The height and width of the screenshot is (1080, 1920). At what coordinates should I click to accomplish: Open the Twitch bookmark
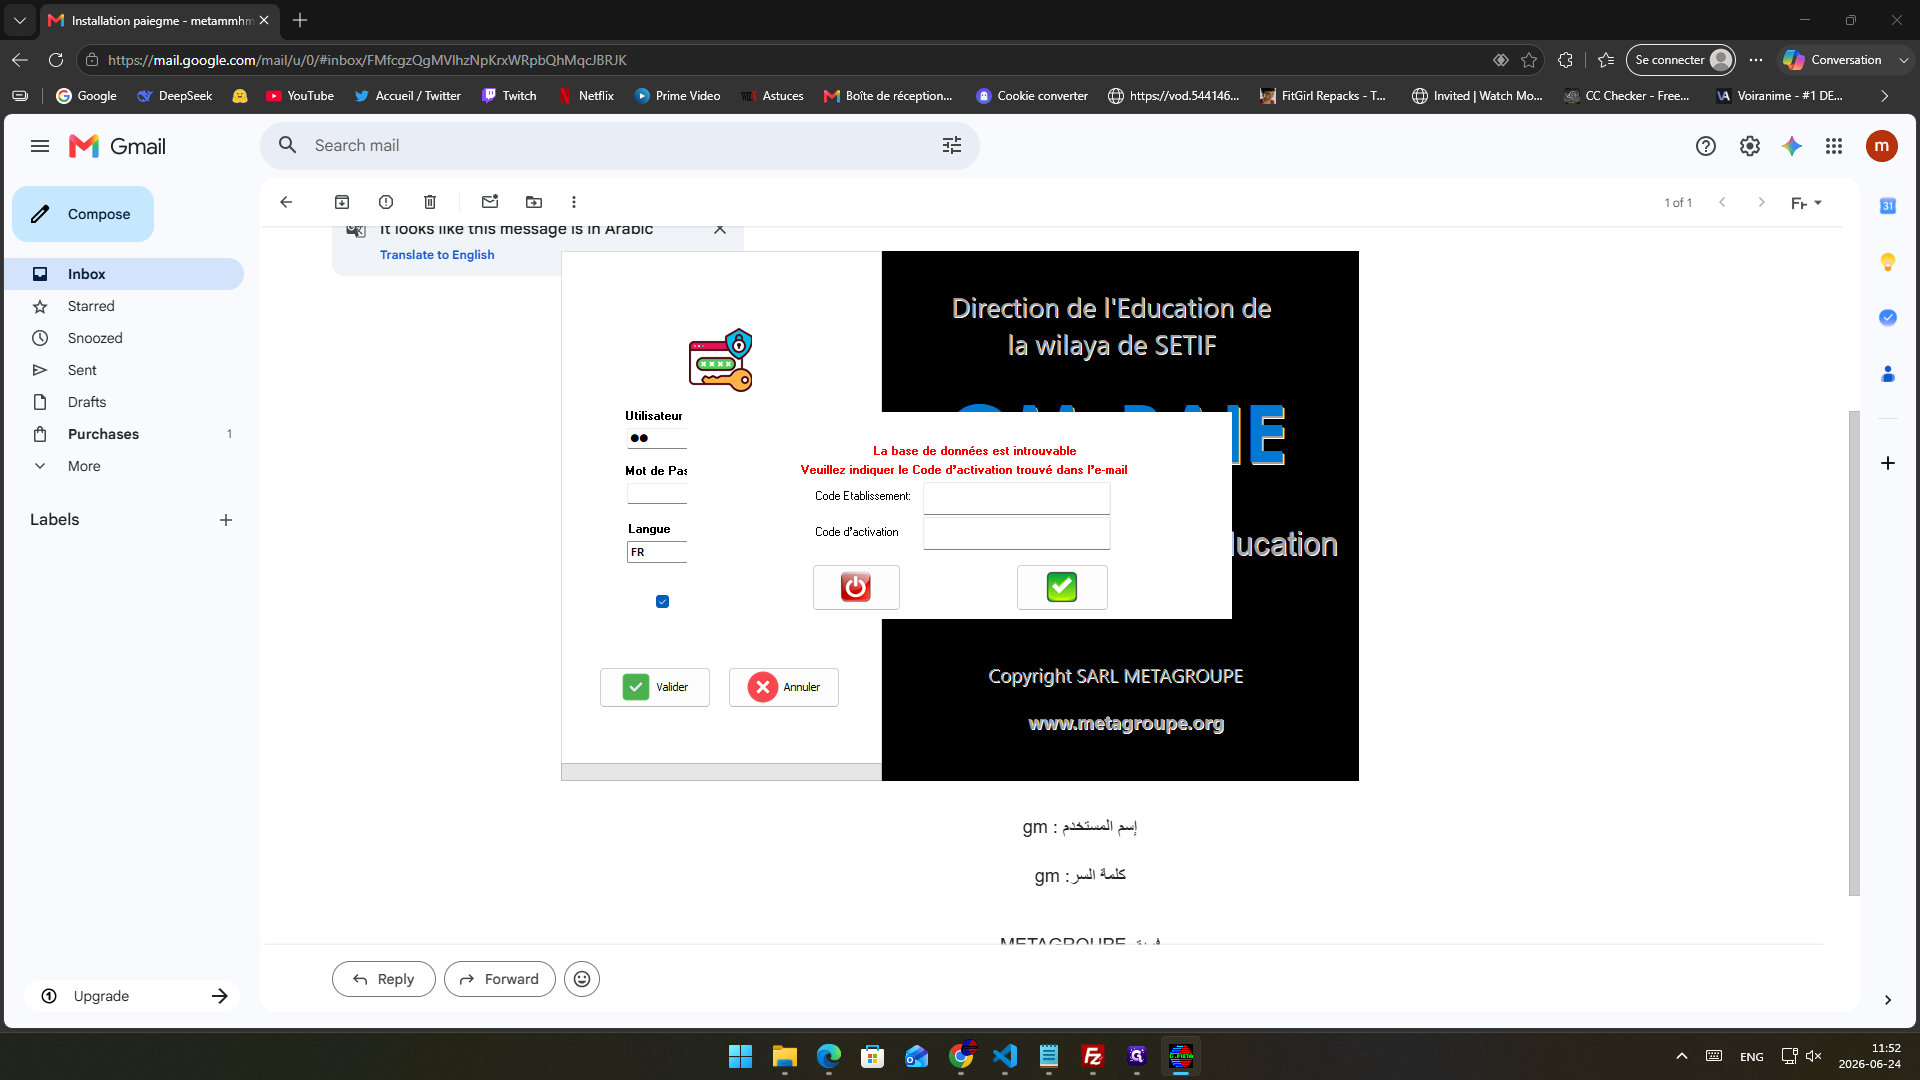(509, 96)
